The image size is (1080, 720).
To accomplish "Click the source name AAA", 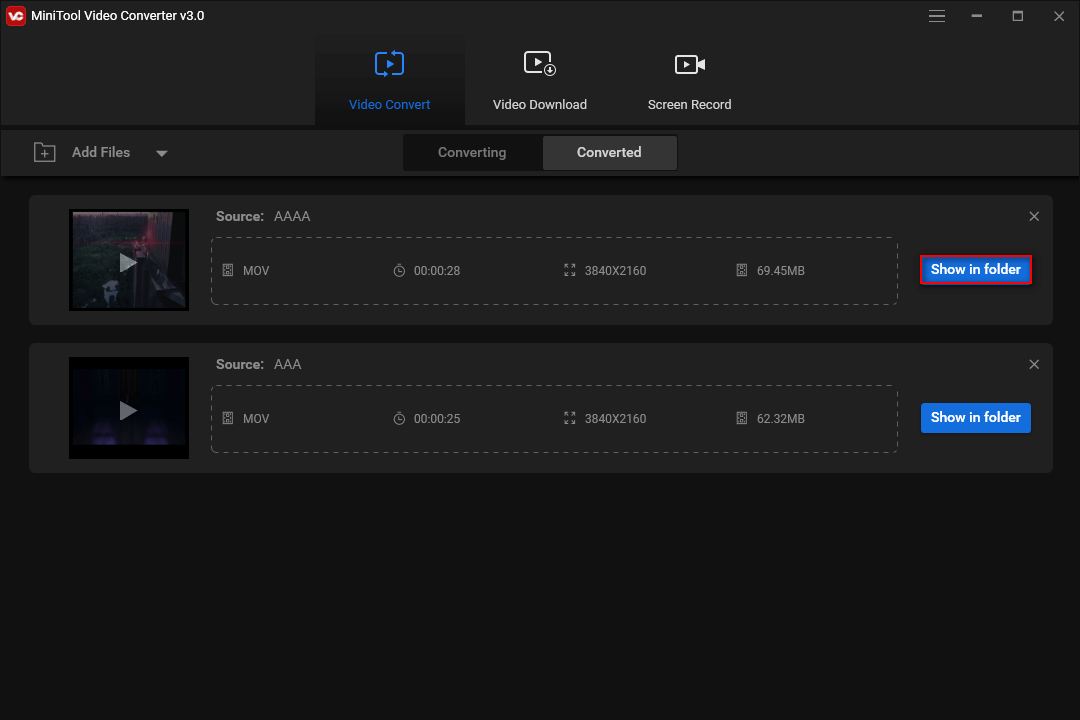I will [x=288, y=364].
